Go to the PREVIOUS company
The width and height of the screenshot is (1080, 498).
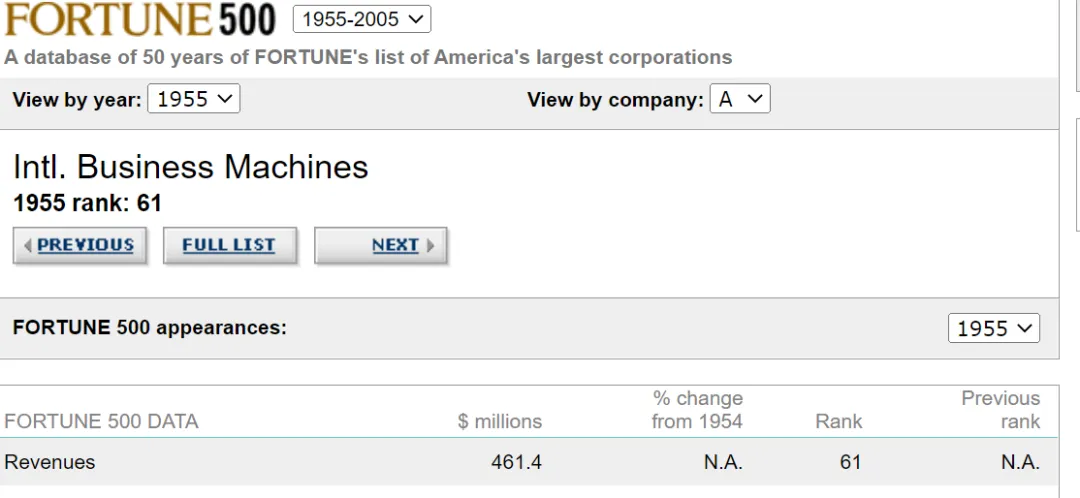pyautogui.click(x=80, y=245)
